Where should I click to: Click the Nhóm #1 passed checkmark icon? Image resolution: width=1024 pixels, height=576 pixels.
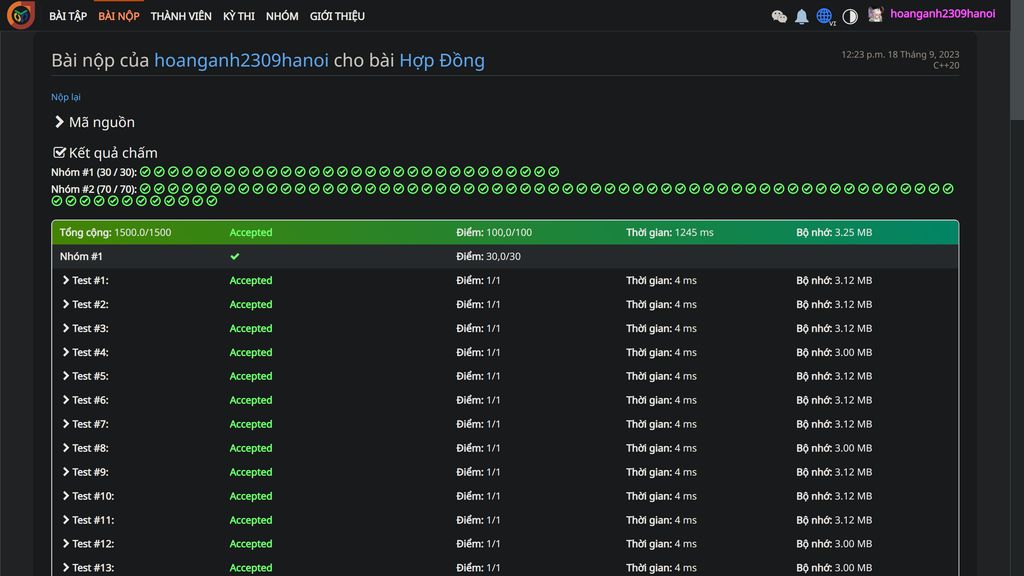(235, 256)
